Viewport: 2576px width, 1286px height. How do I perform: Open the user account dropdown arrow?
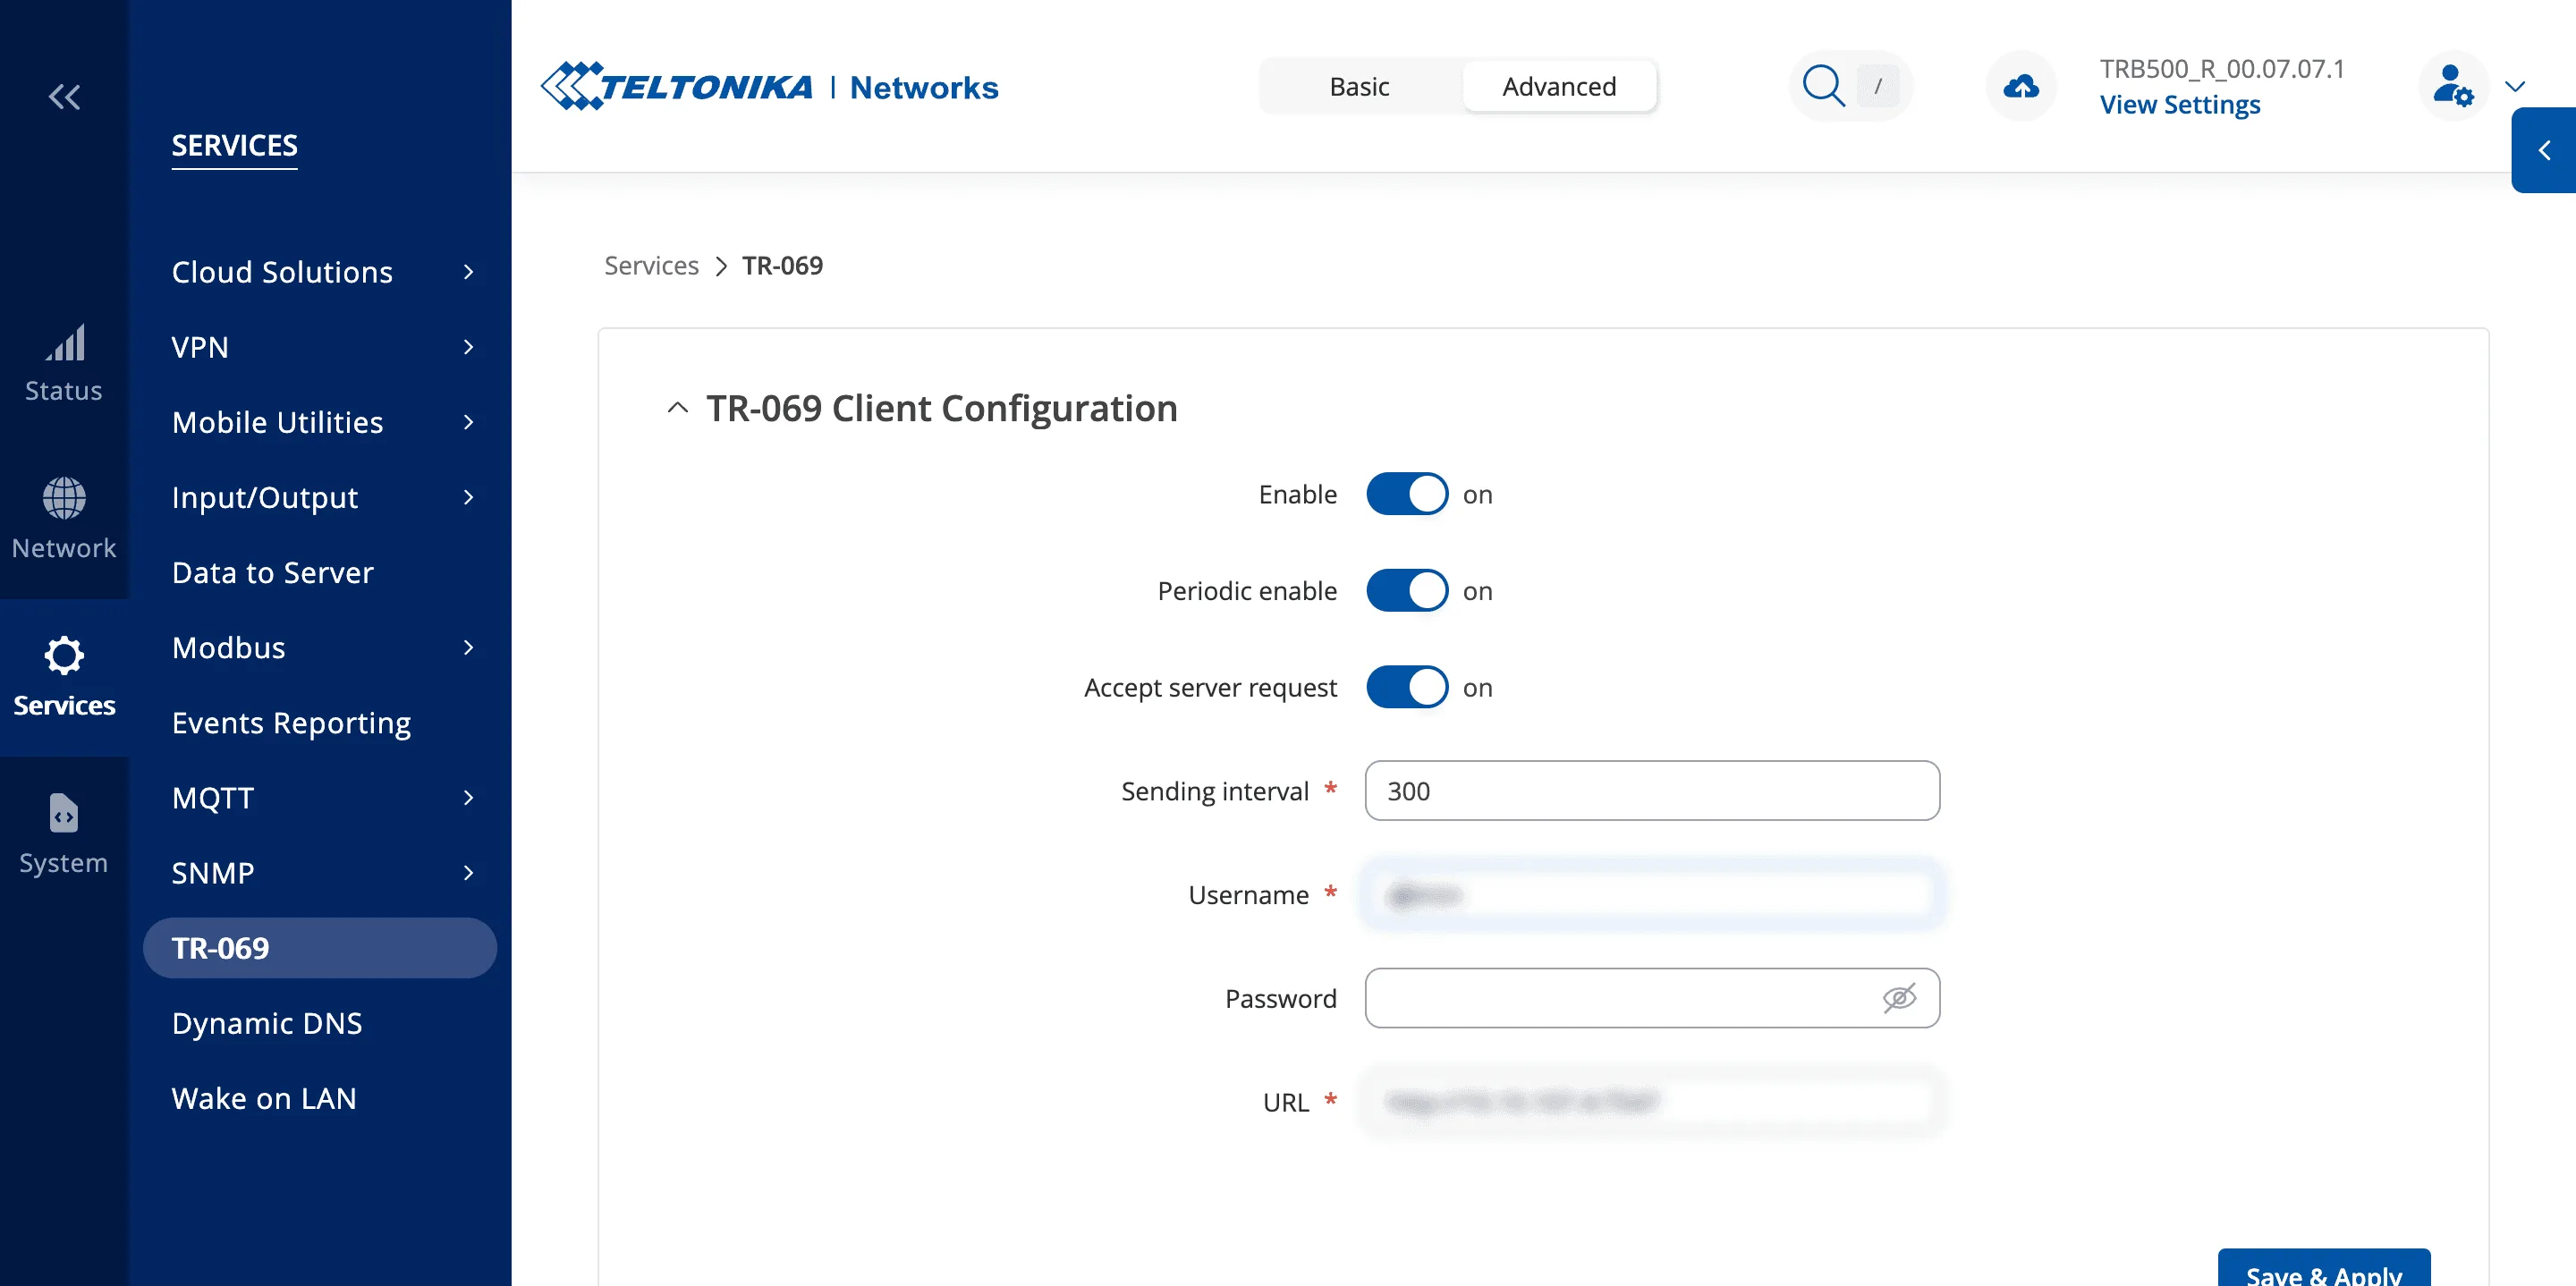[x=2515, y=87]
